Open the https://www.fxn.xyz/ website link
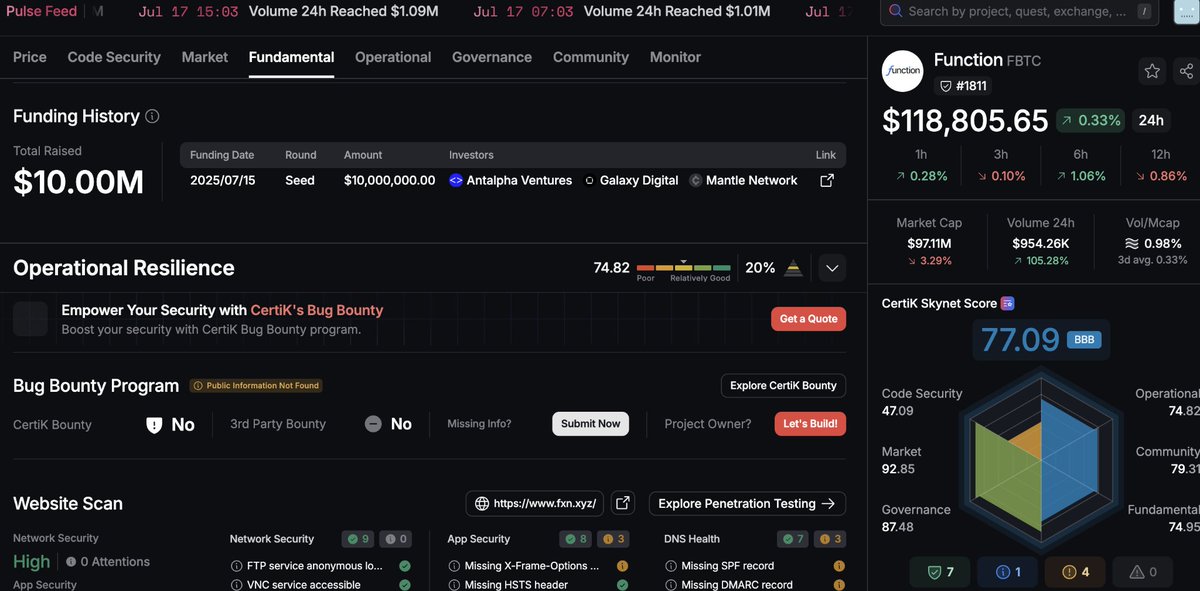The width and height of the screenshot is (1200, 591). point(535,504)
